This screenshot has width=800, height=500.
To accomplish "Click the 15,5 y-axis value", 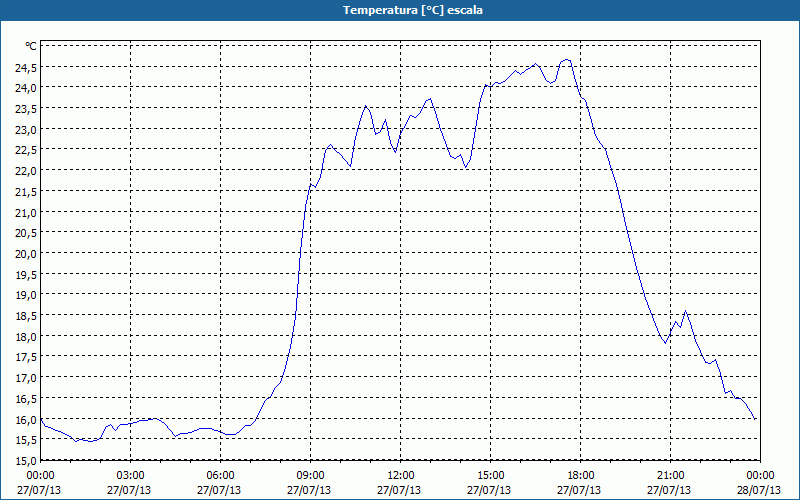I will tap(26, 440).
